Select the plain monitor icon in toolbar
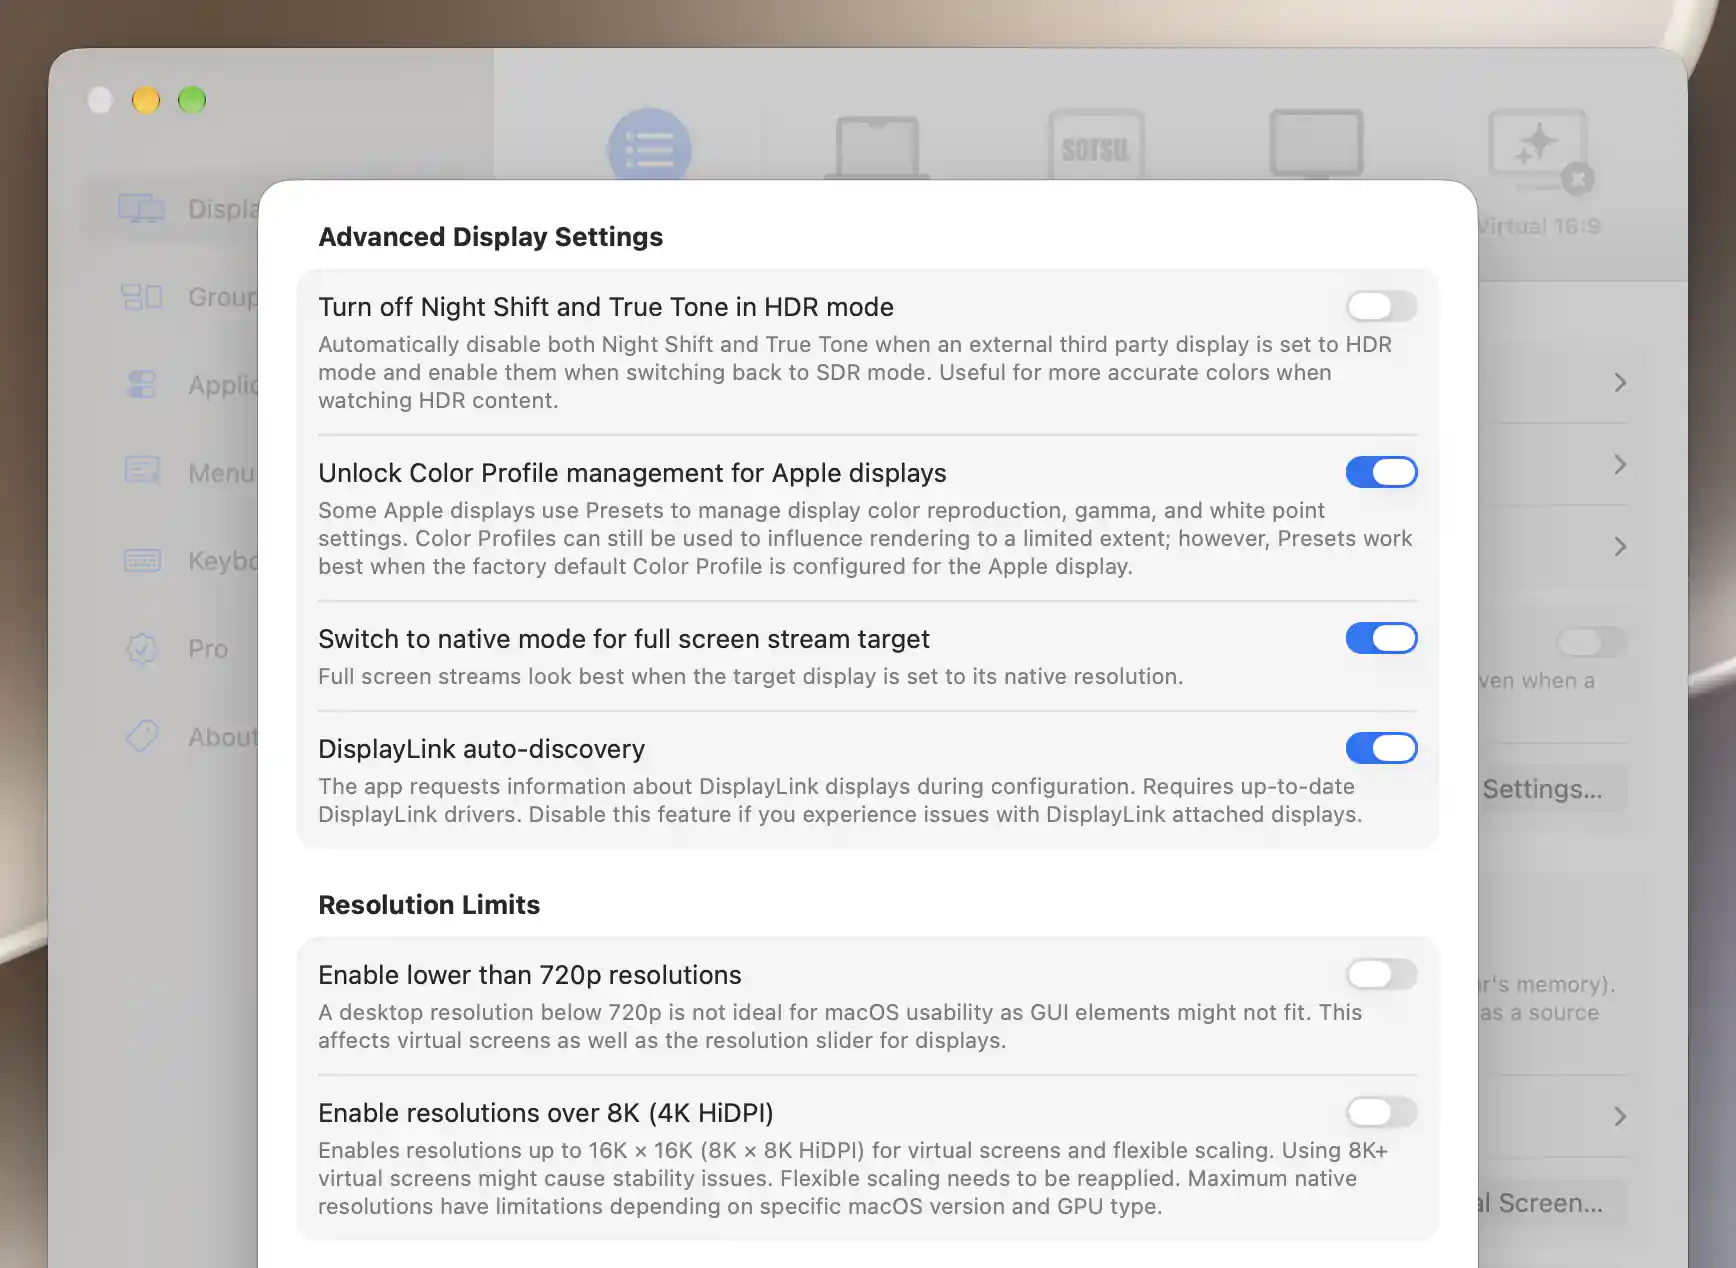 click(x=1316, y=144)
